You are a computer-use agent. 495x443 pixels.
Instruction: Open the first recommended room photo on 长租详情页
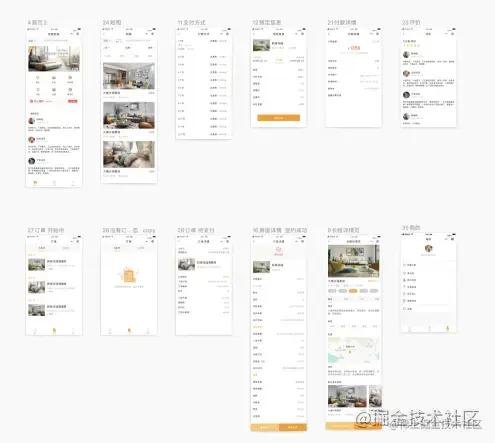pos(347,396)
